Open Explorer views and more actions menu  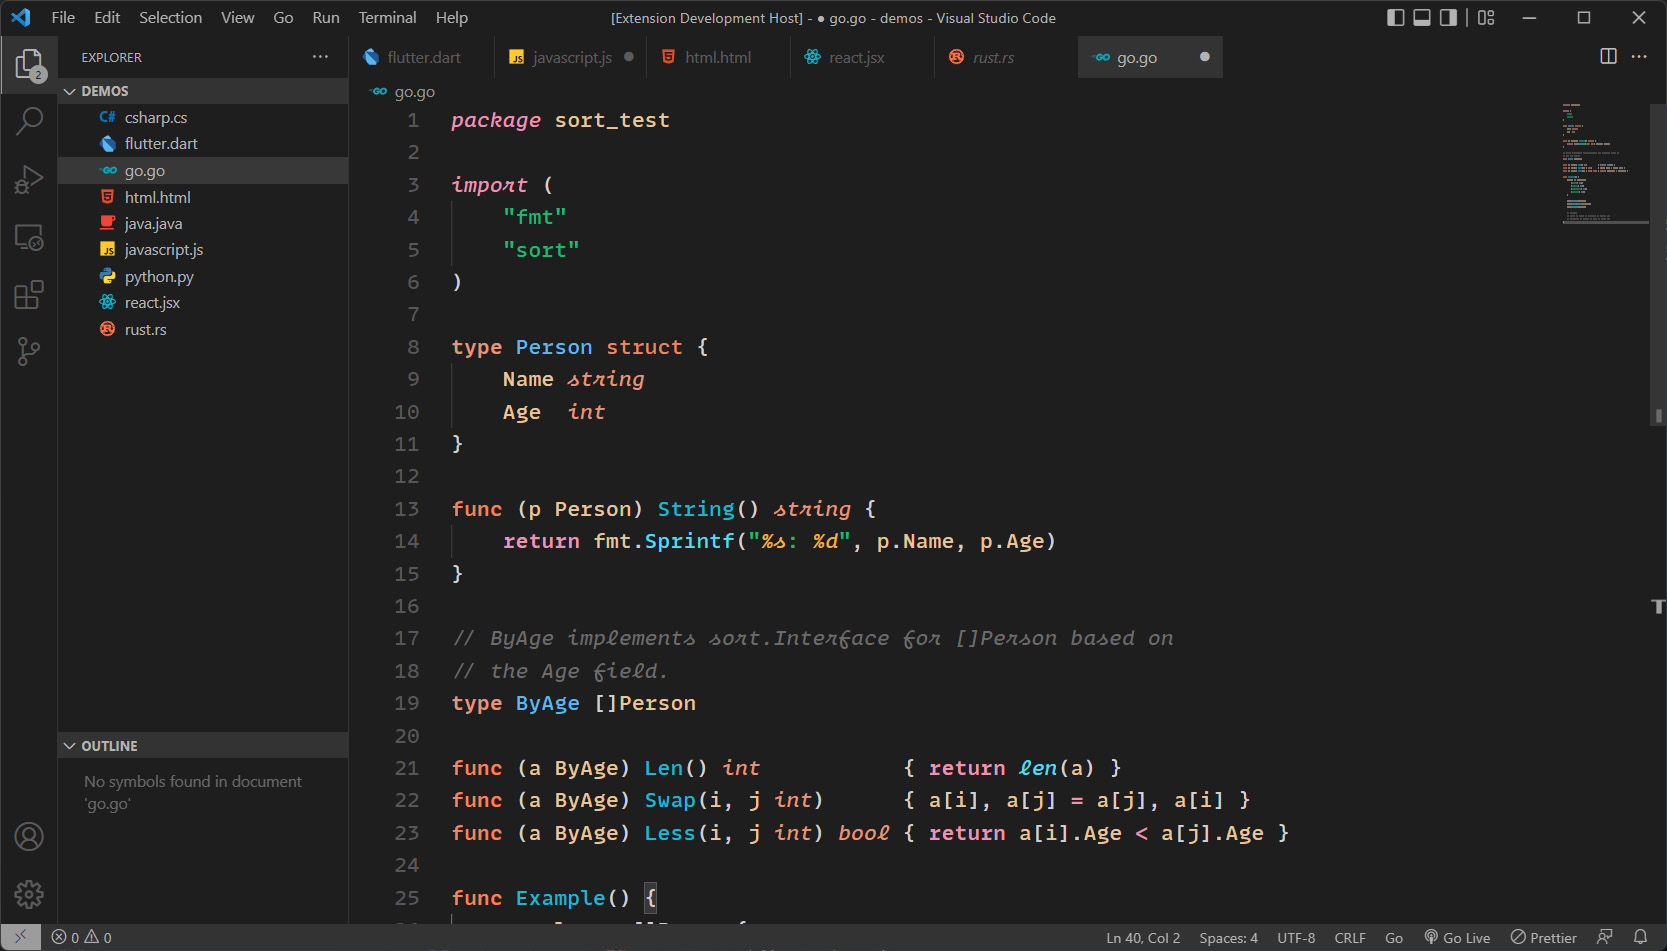320,57
